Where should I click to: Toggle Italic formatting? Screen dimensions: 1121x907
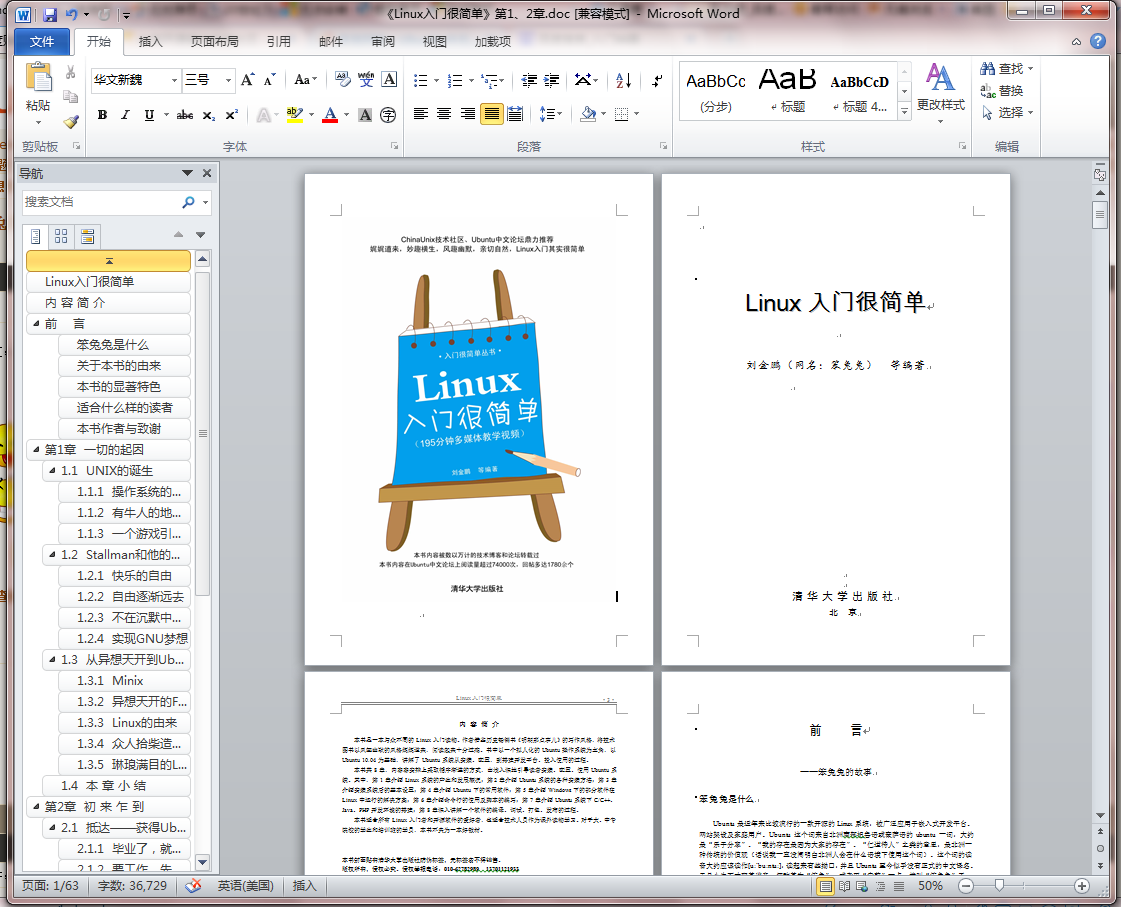pos(125,115)
